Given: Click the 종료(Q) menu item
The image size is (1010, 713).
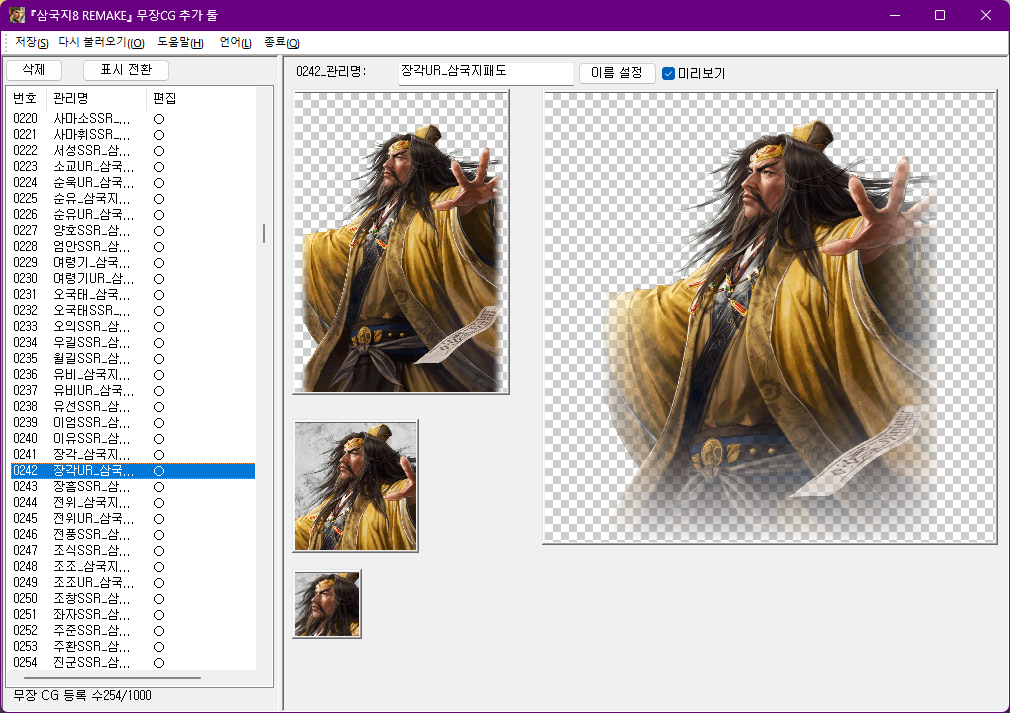Looking at the screenshot, I should point(281,43).
